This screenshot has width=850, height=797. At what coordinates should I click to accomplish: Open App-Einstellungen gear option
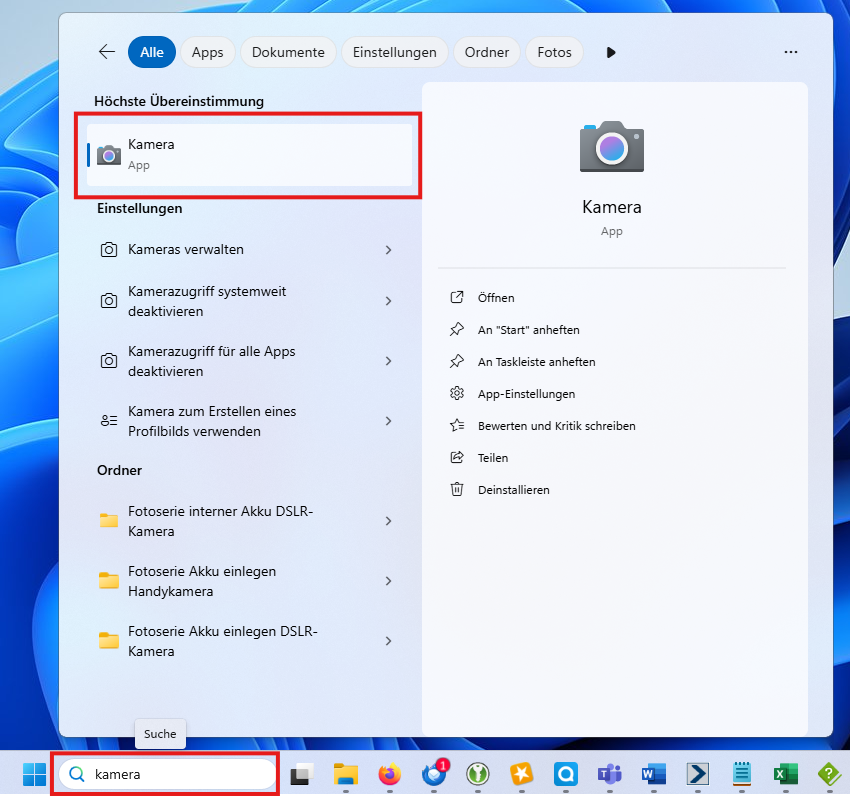[457, 393]
